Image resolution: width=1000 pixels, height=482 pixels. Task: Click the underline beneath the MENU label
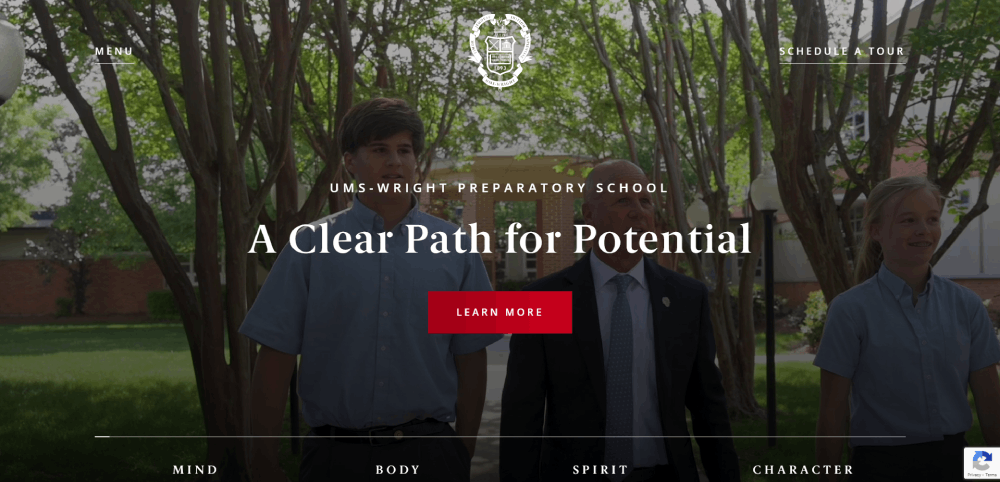coord(114,63)
